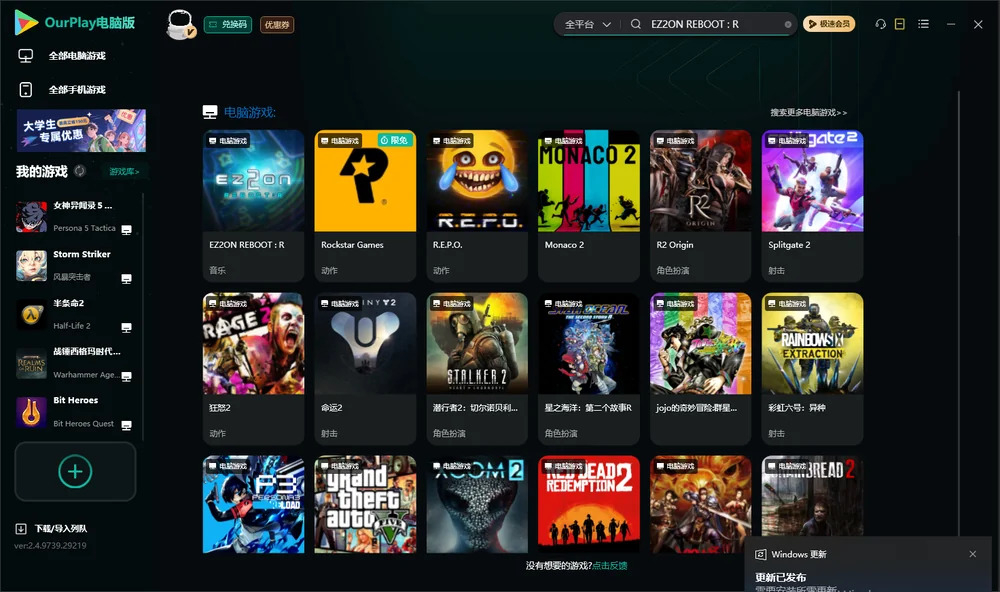This screenshot has height=592, width=1000.
Task: Open the 游戏库> link
Action: (x=124, y=172)
